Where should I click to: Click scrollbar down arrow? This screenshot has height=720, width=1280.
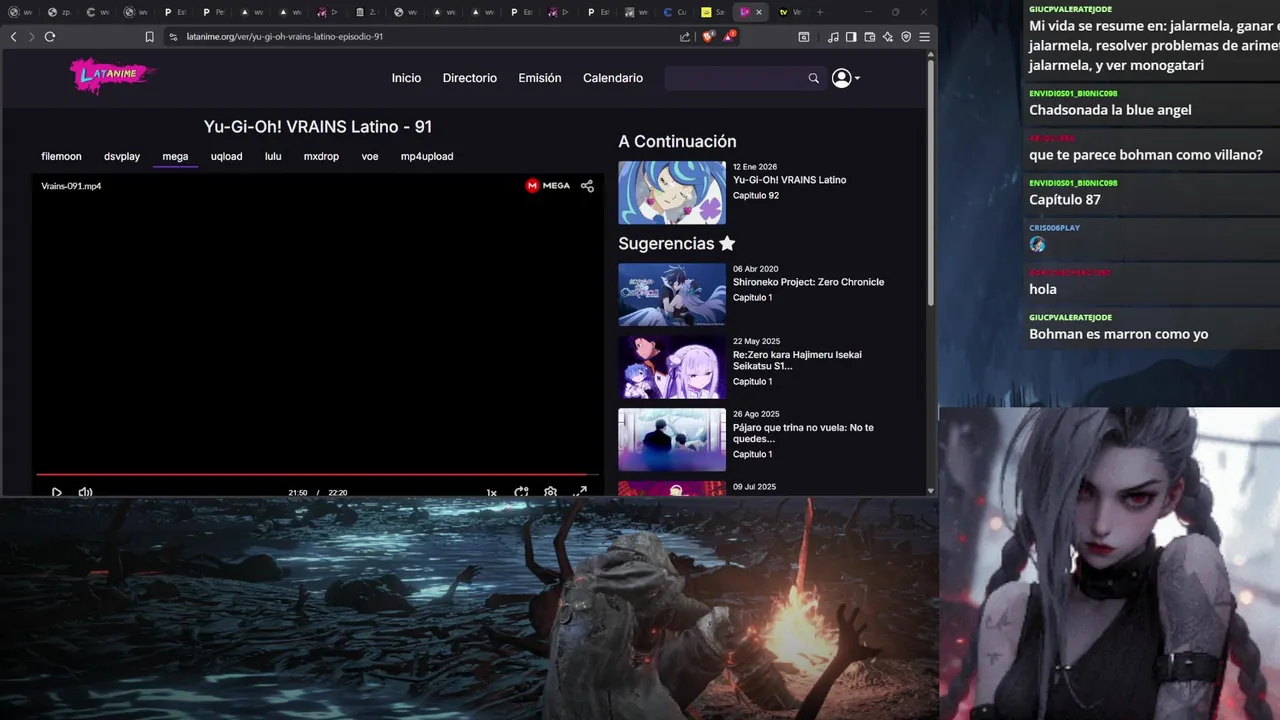(x=931, y=491)
